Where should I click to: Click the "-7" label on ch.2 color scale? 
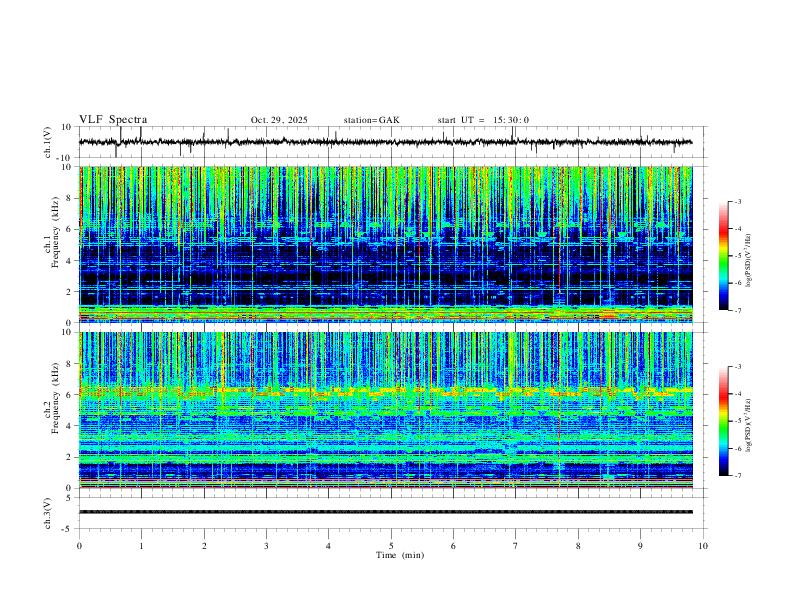737,475
